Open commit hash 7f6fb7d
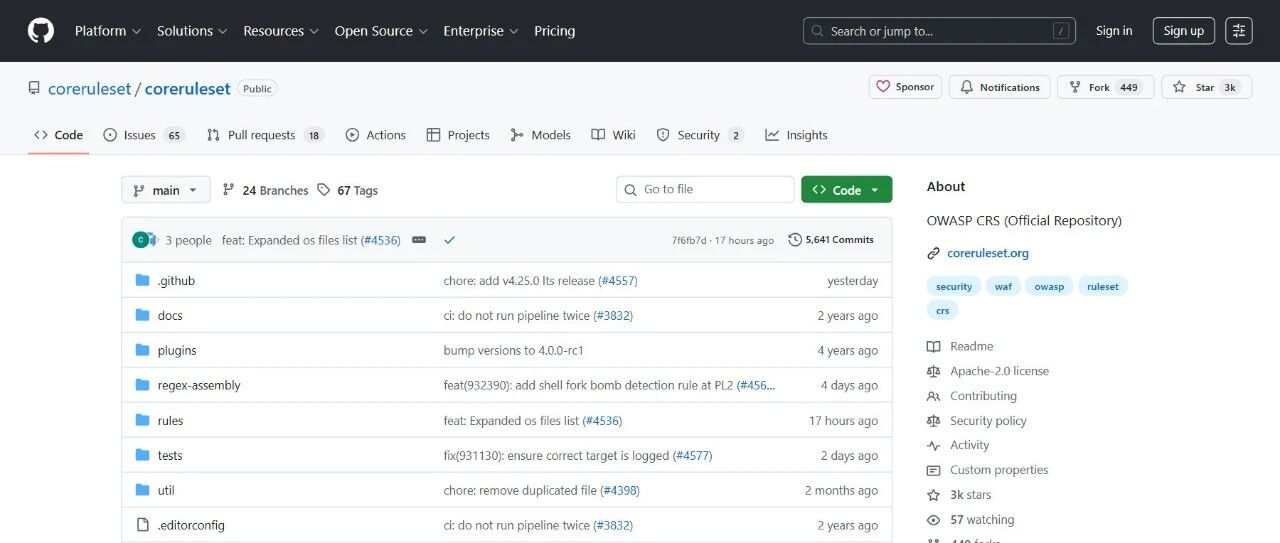1280x543 pixels. [689, 240]
